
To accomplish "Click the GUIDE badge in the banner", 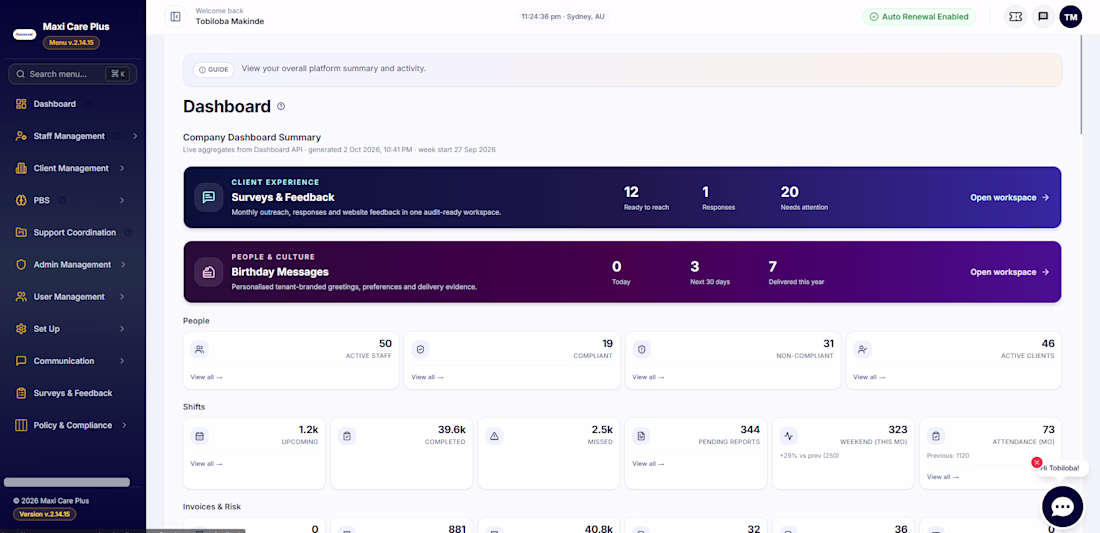I will tap(213, 70).
